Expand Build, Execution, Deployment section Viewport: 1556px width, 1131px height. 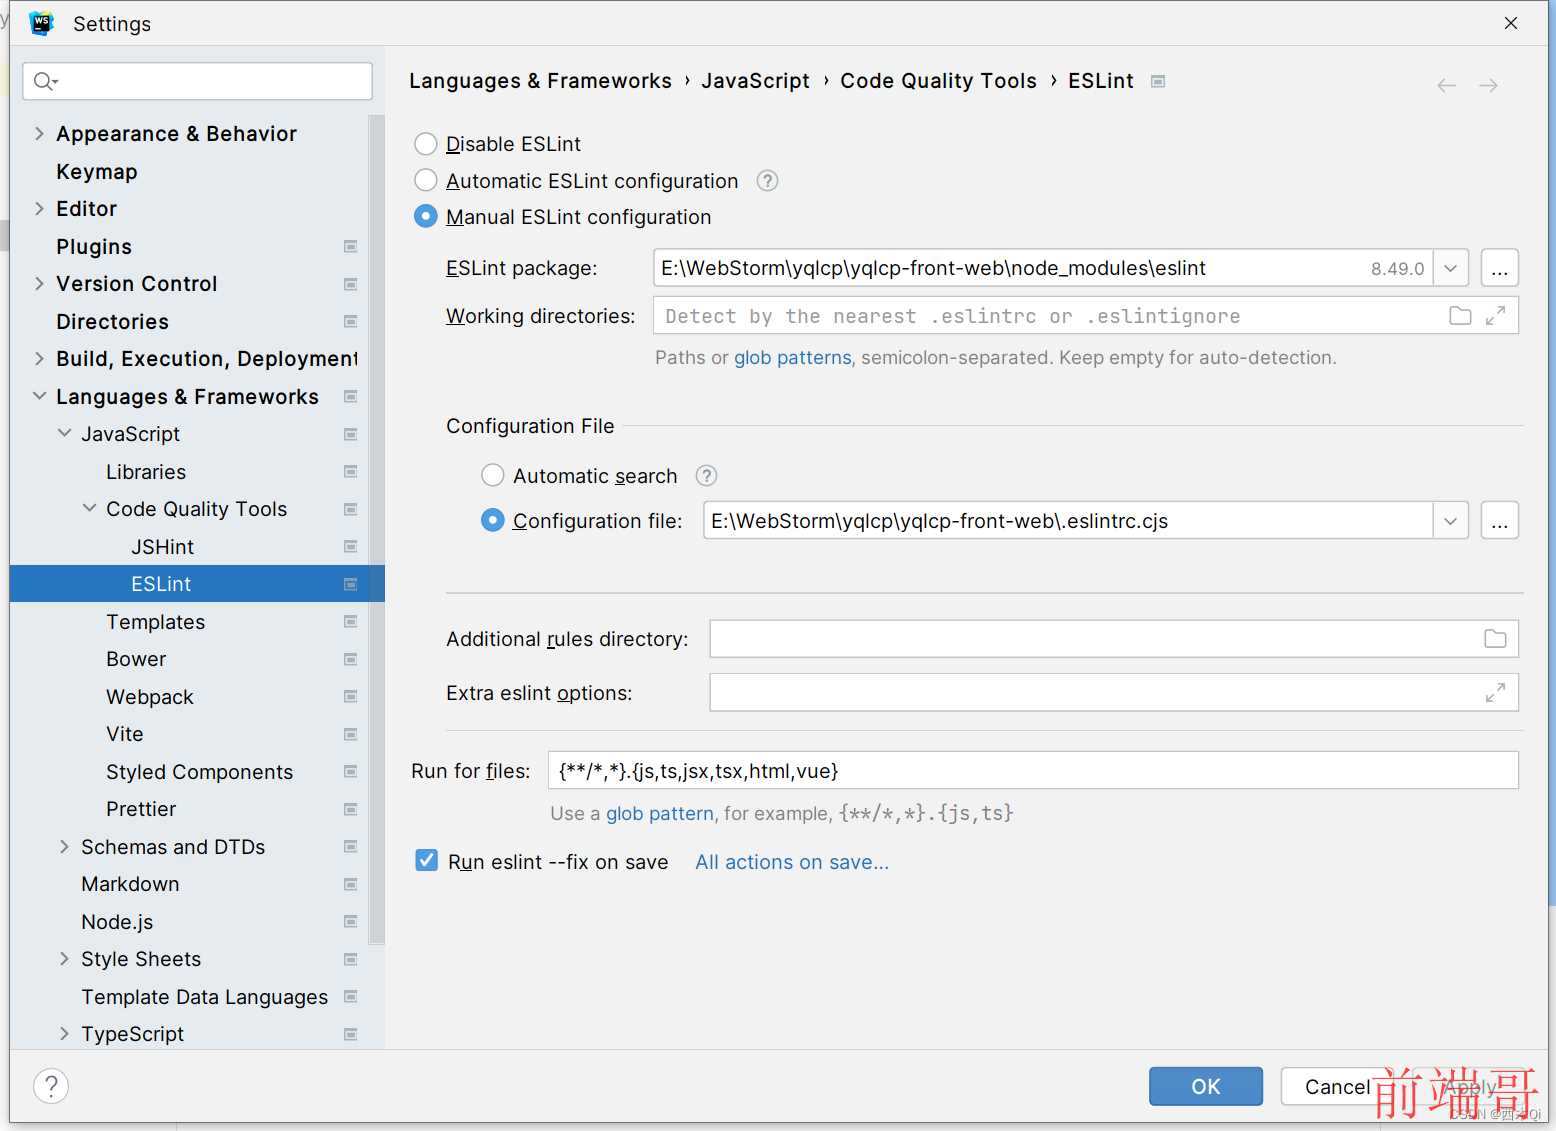[x=39, y=359]
